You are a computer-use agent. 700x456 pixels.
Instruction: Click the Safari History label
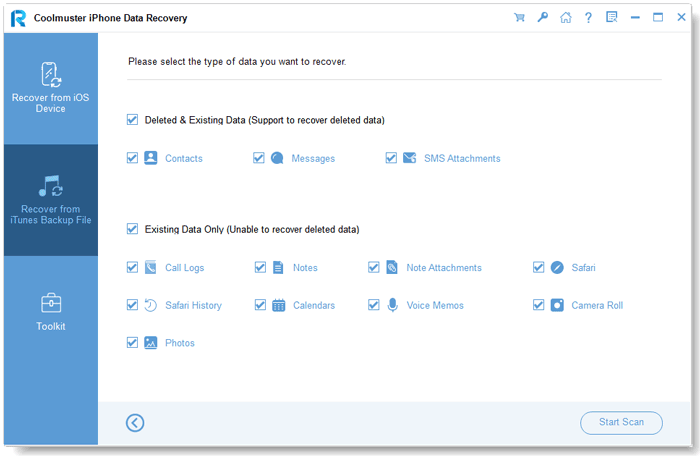(x=193, y=305)
